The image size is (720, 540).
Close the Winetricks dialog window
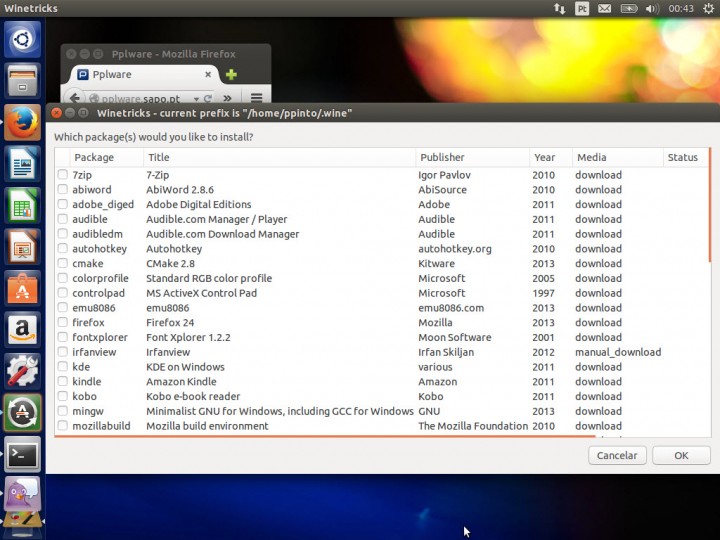tap(56, 113)
